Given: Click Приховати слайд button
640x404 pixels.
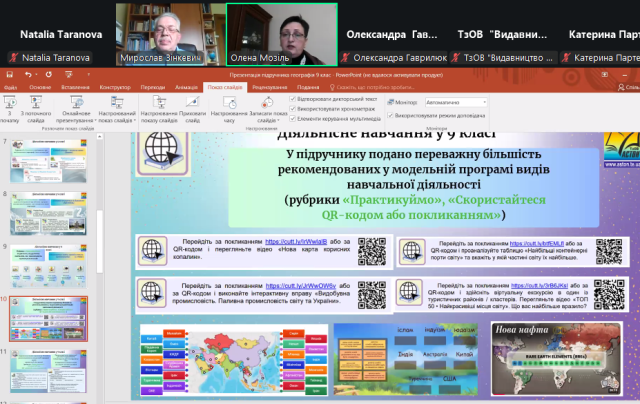Looking at the screenshot, I should (x=192, y=109).
